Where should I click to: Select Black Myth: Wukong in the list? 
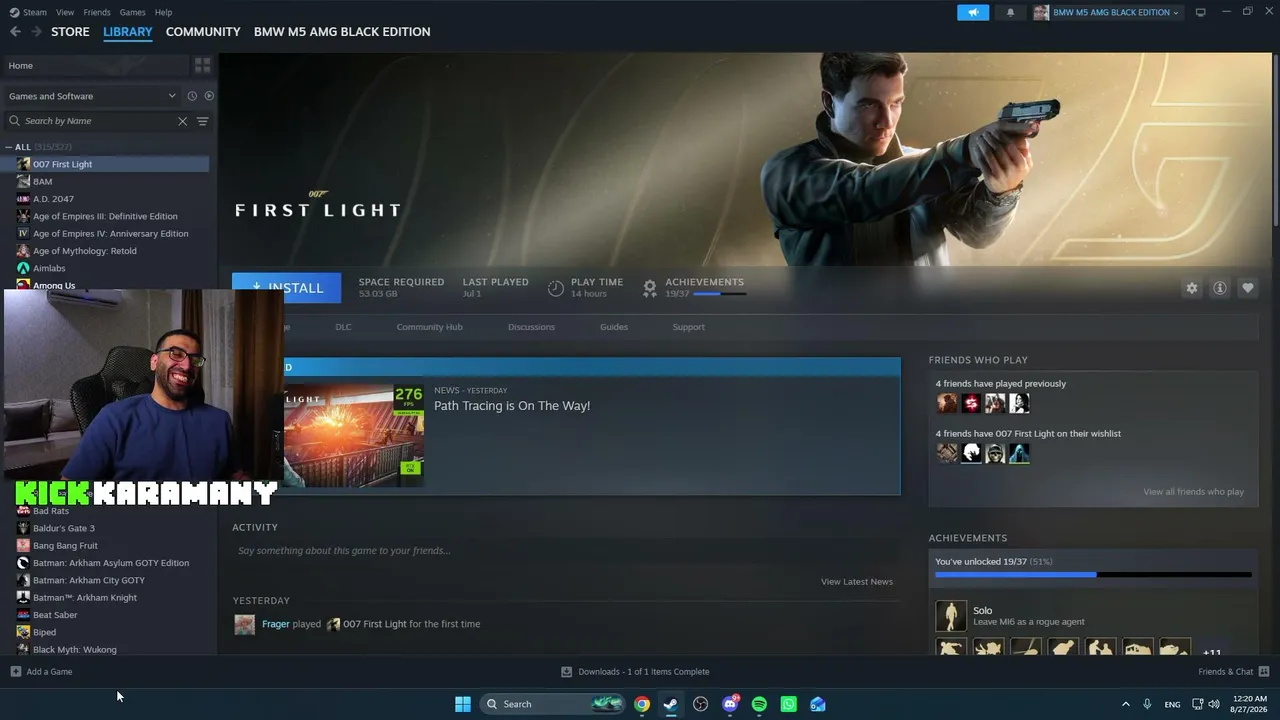click(75, 650)
